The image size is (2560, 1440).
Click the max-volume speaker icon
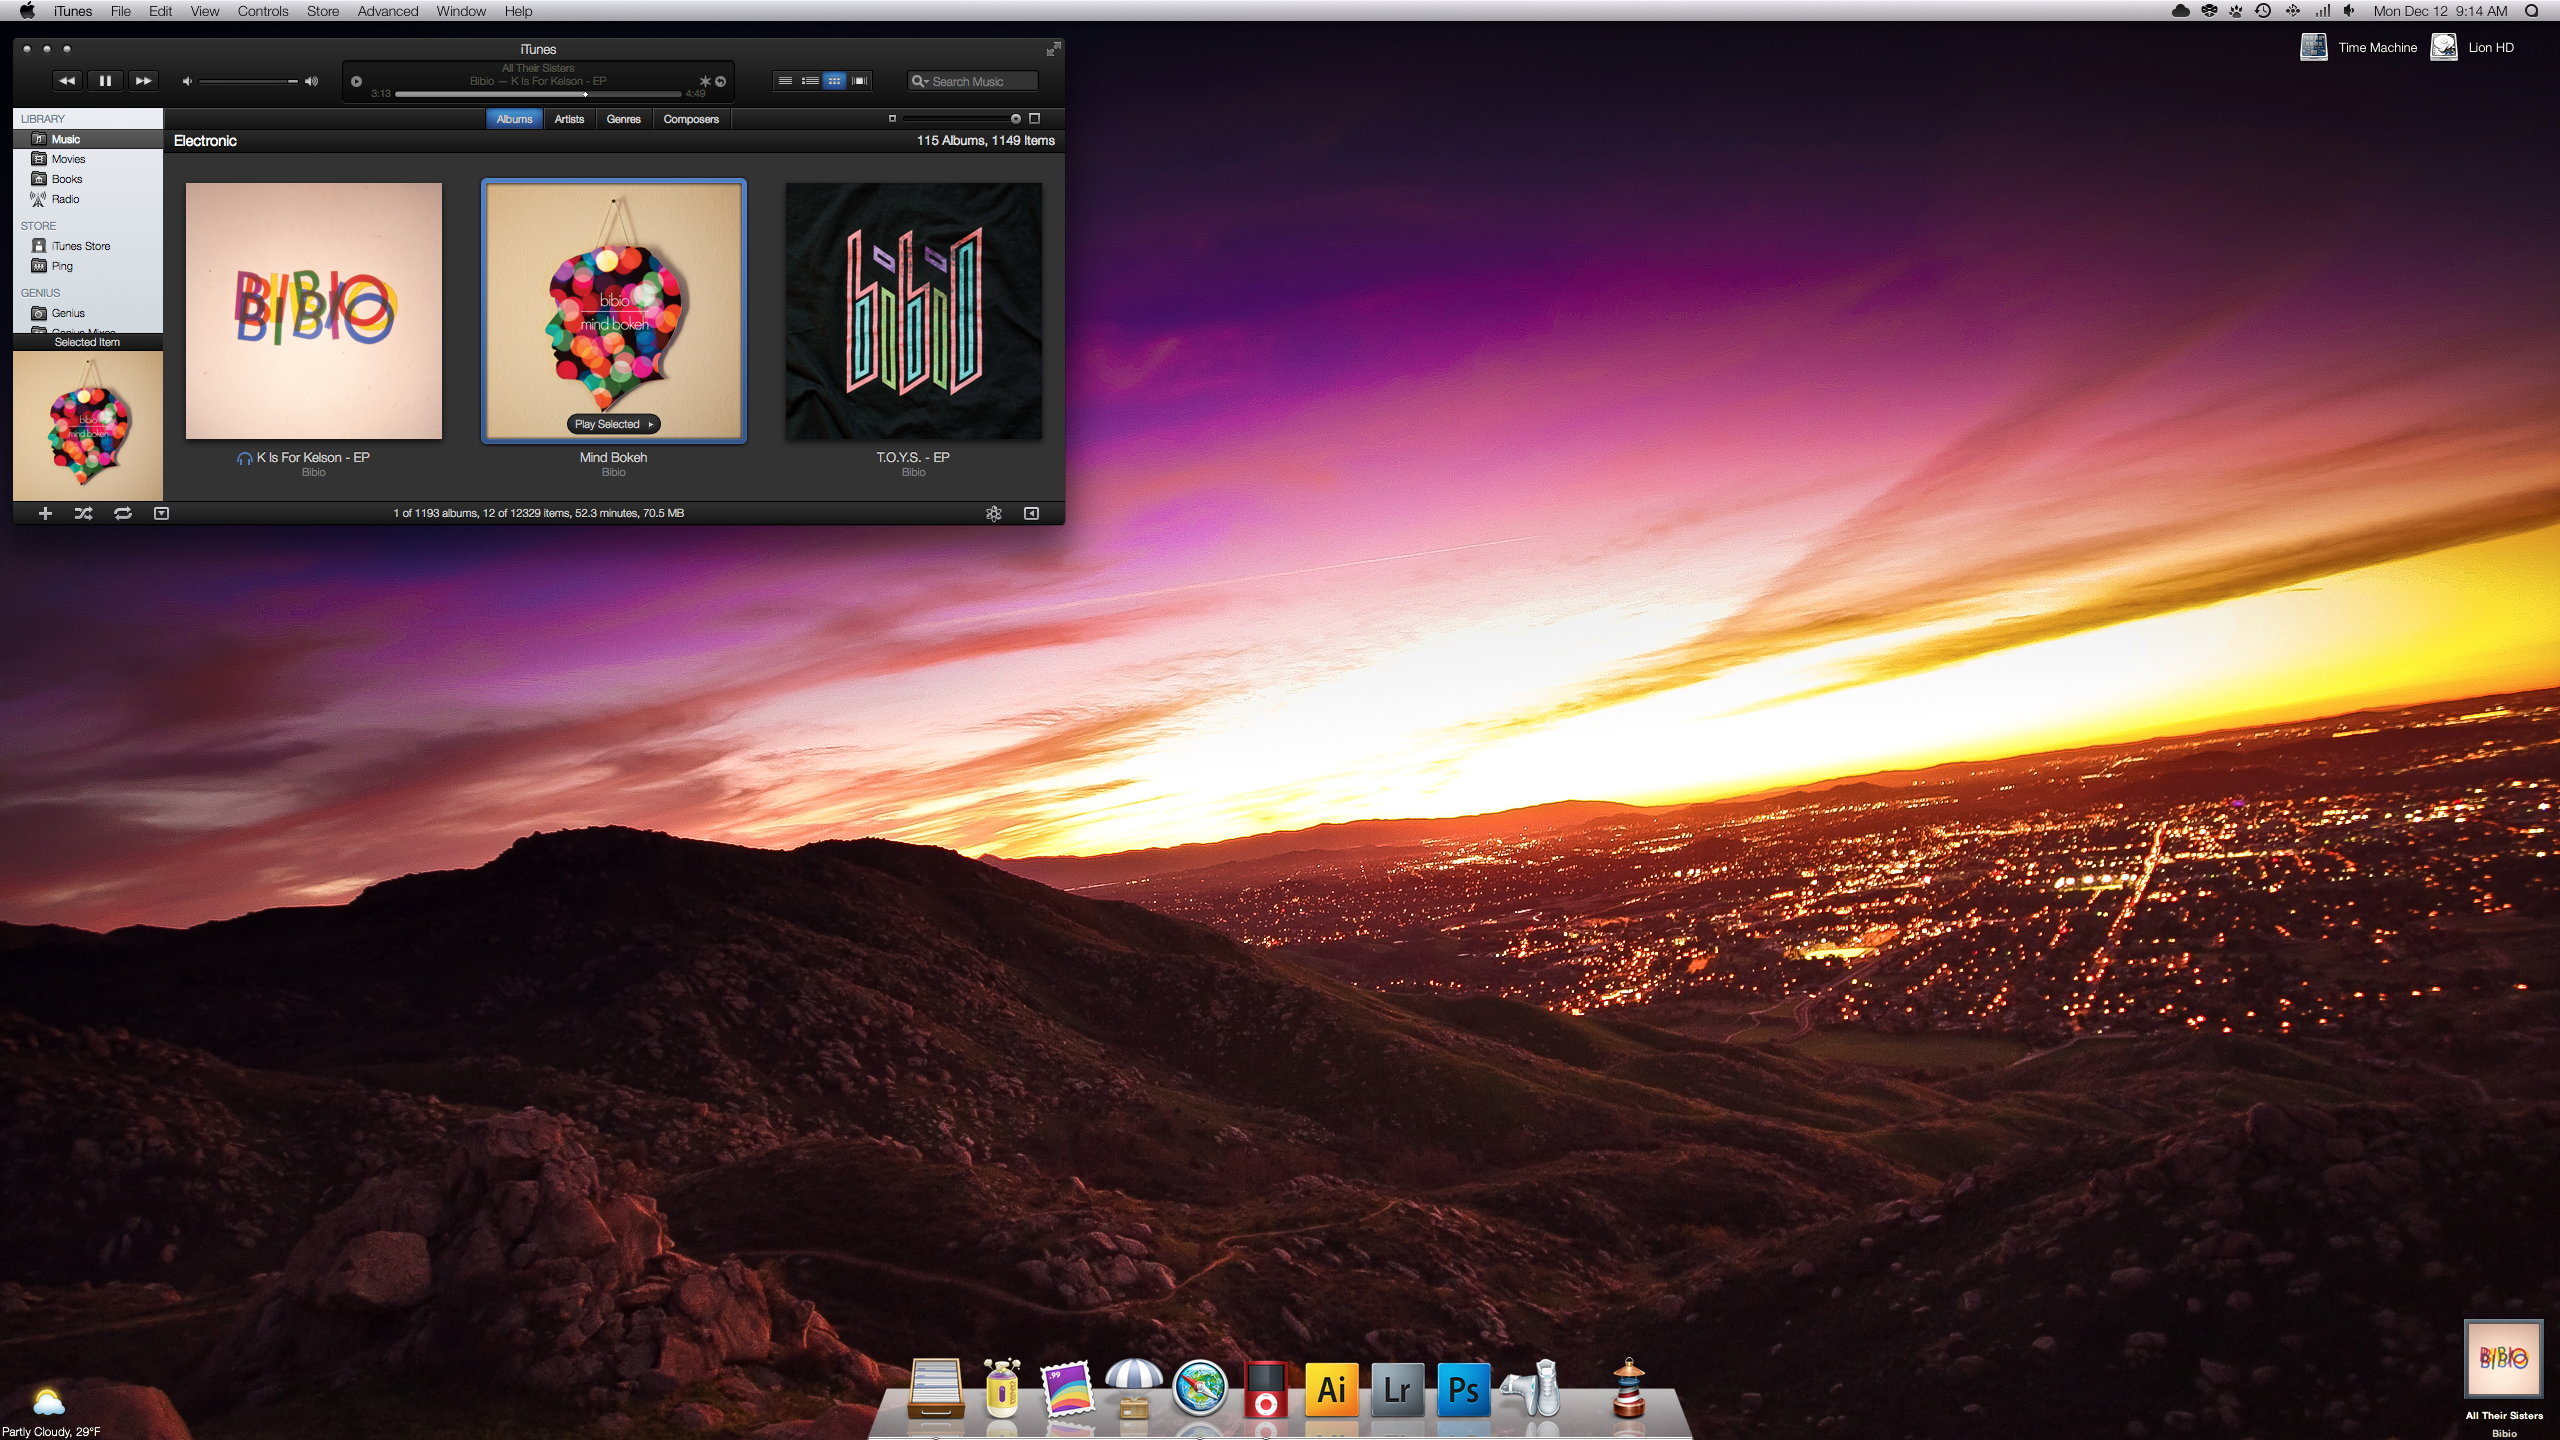(311, 81)
